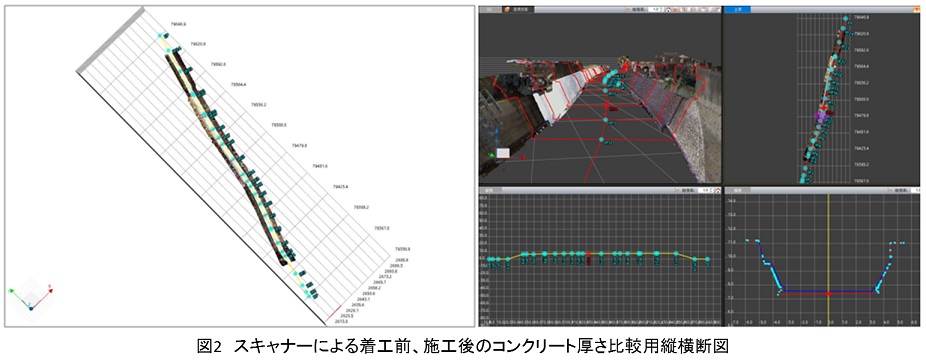This screenshot has height=361, width=926.
Task: Click the icon right after the 3D home icon
Action: [675, 9]
